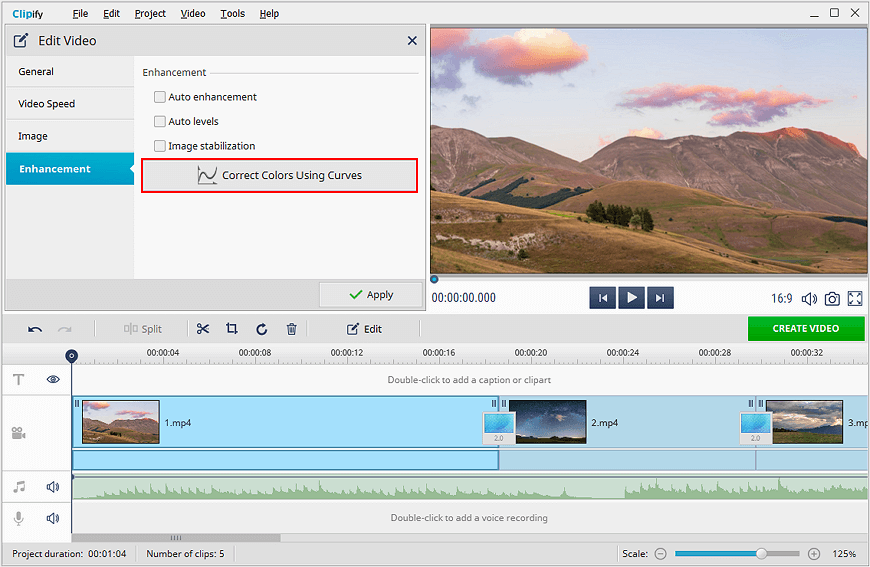Viewport: 870px width, 567px height.
Task: Toggle preview volume speaker icon
Action: coord(809,299)
